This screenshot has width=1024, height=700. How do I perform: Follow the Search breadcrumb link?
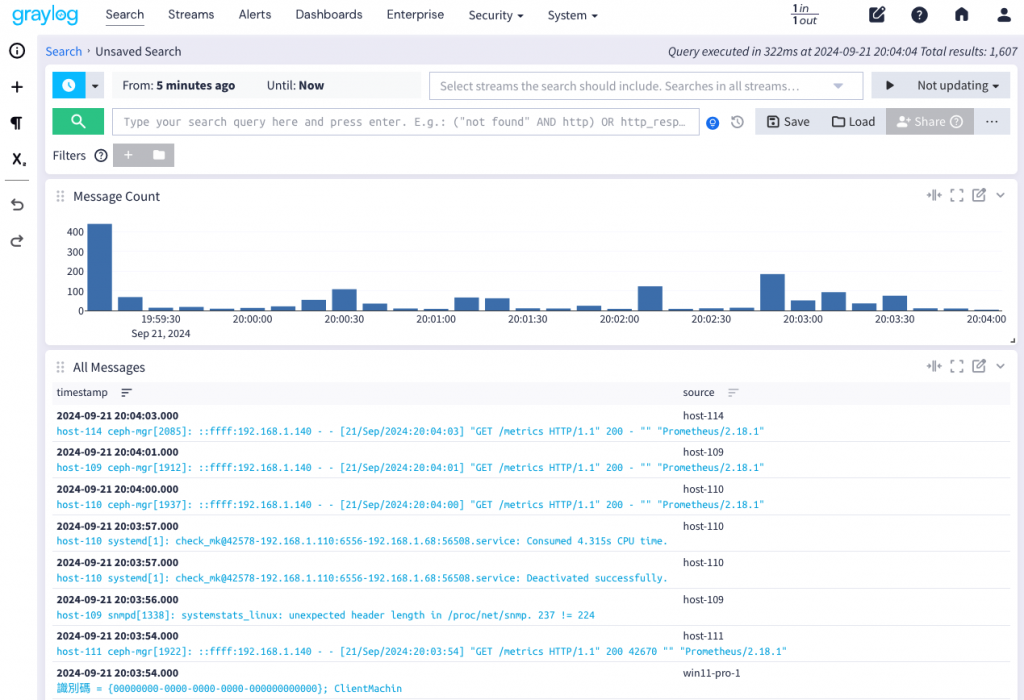pos(63,51)
